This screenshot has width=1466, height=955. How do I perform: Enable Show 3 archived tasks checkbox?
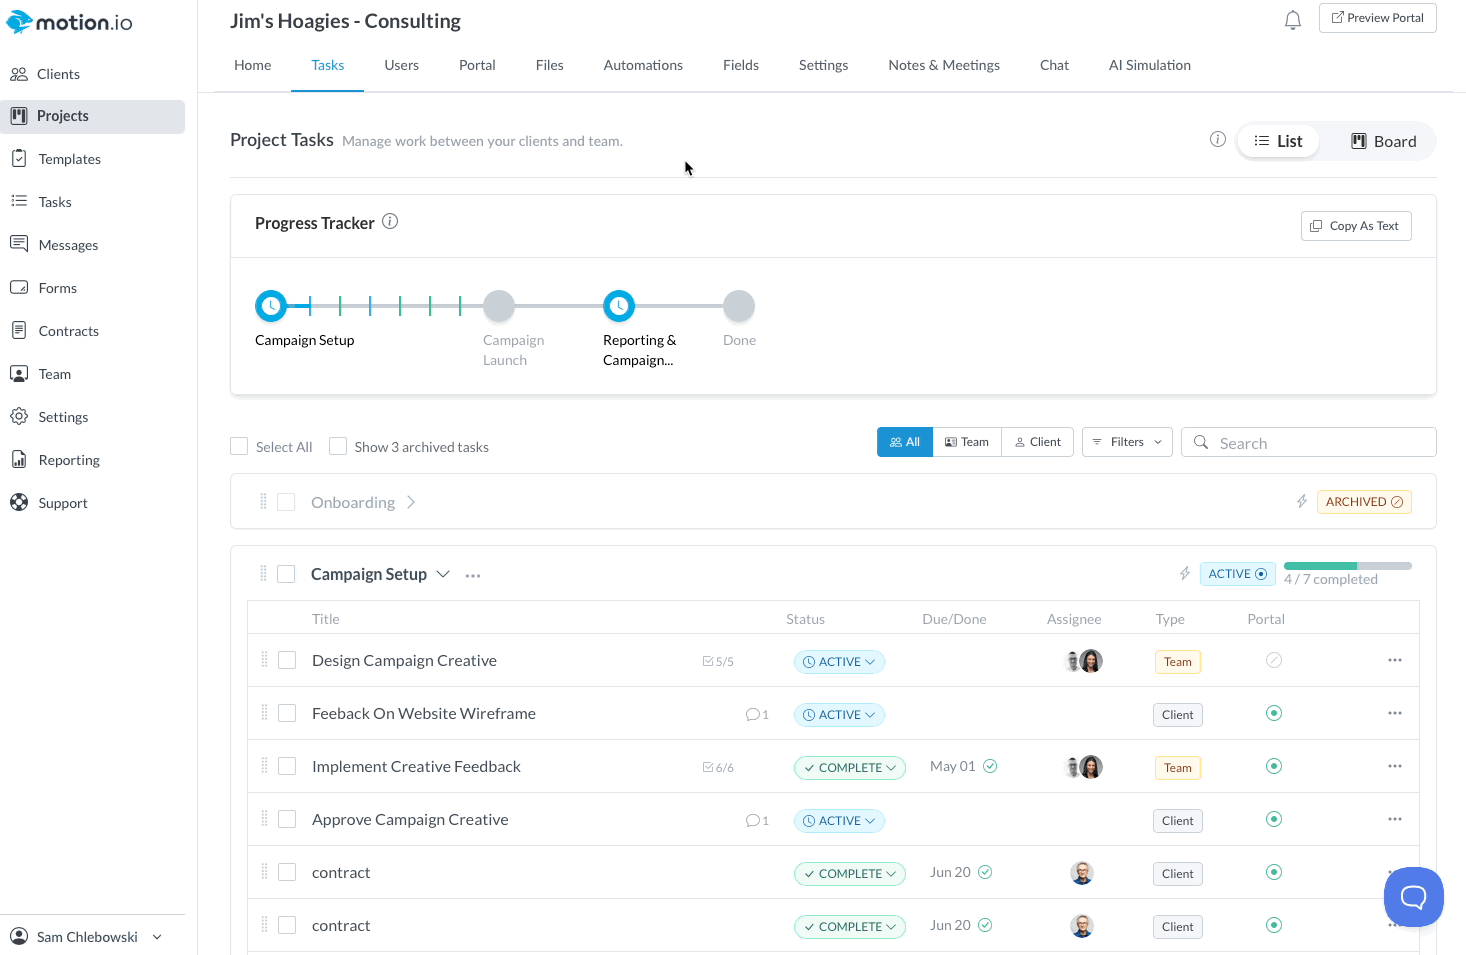(338, 446)
